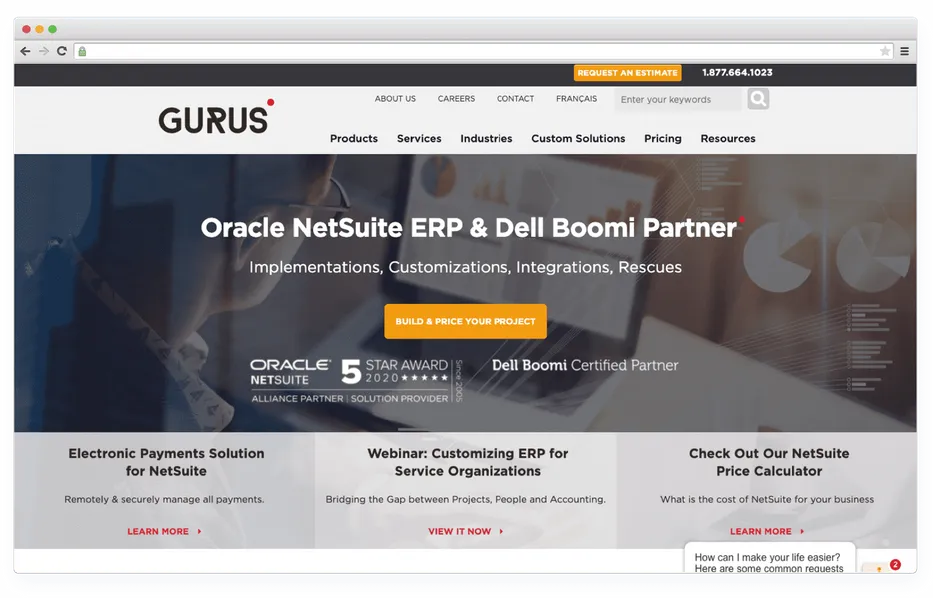Click Build & Price Your Project button
The width and height of the screenshot is (933, 598).
coord(465,321)
